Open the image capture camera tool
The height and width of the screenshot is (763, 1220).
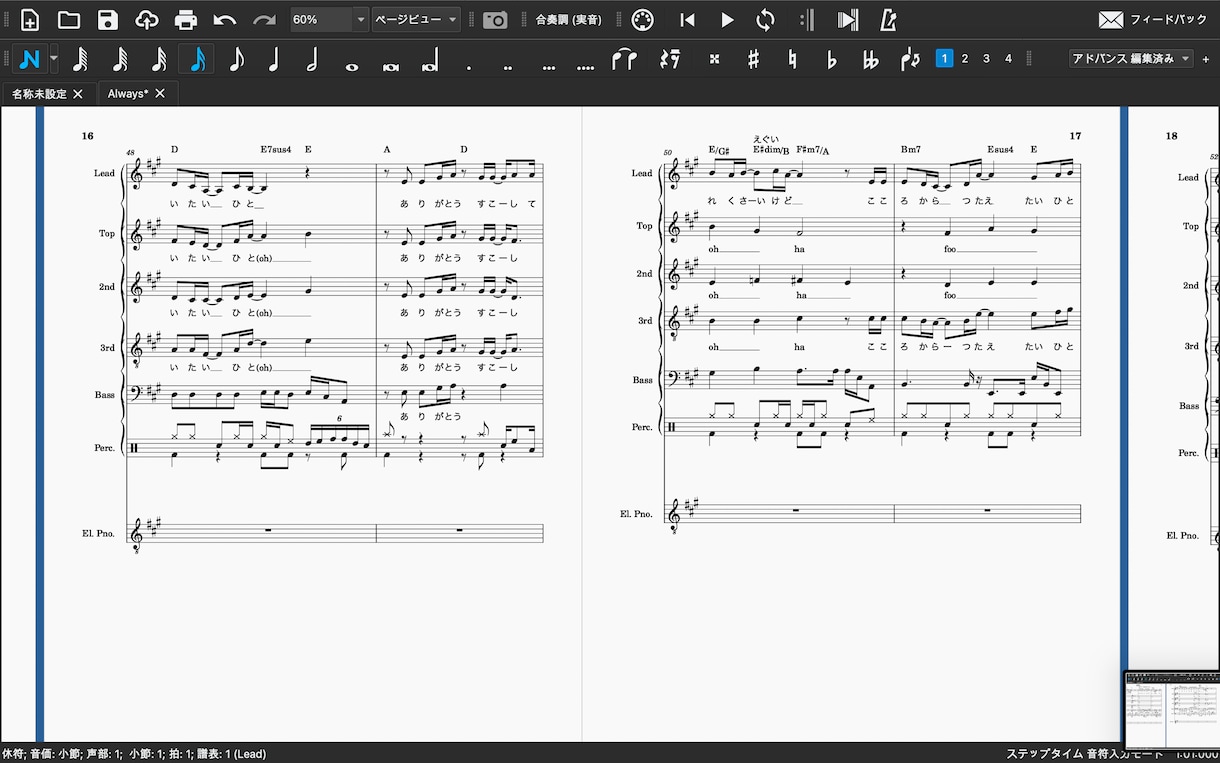point(494,19)
